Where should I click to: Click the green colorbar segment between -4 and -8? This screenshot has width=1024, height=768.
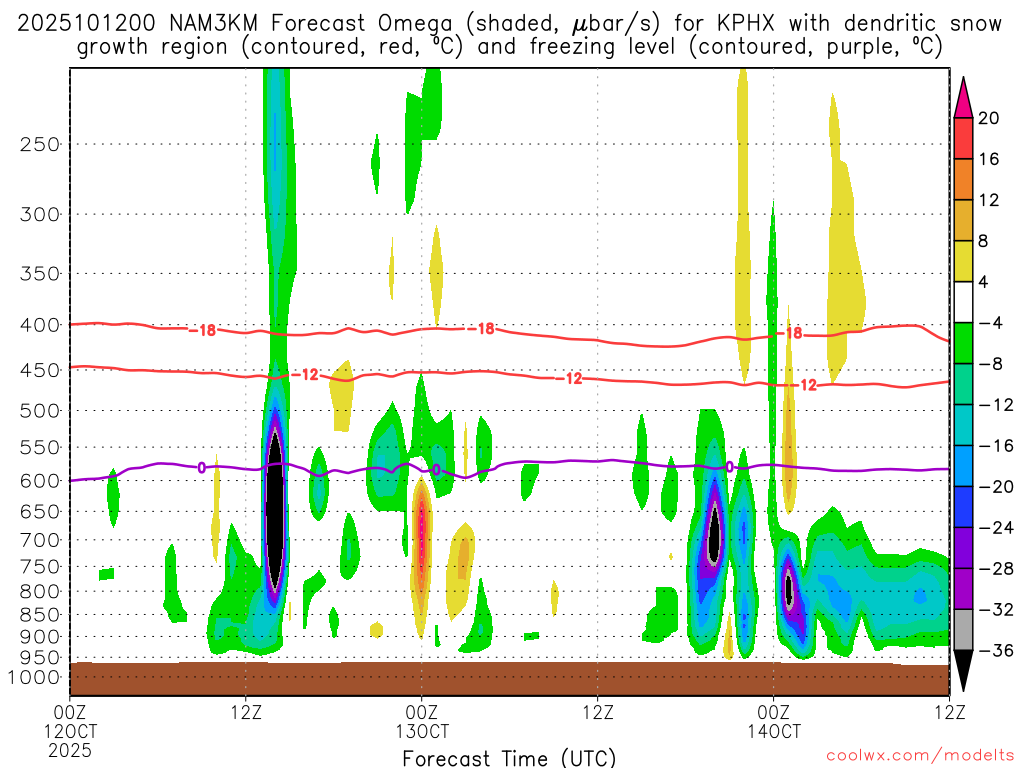coord(963,343)
